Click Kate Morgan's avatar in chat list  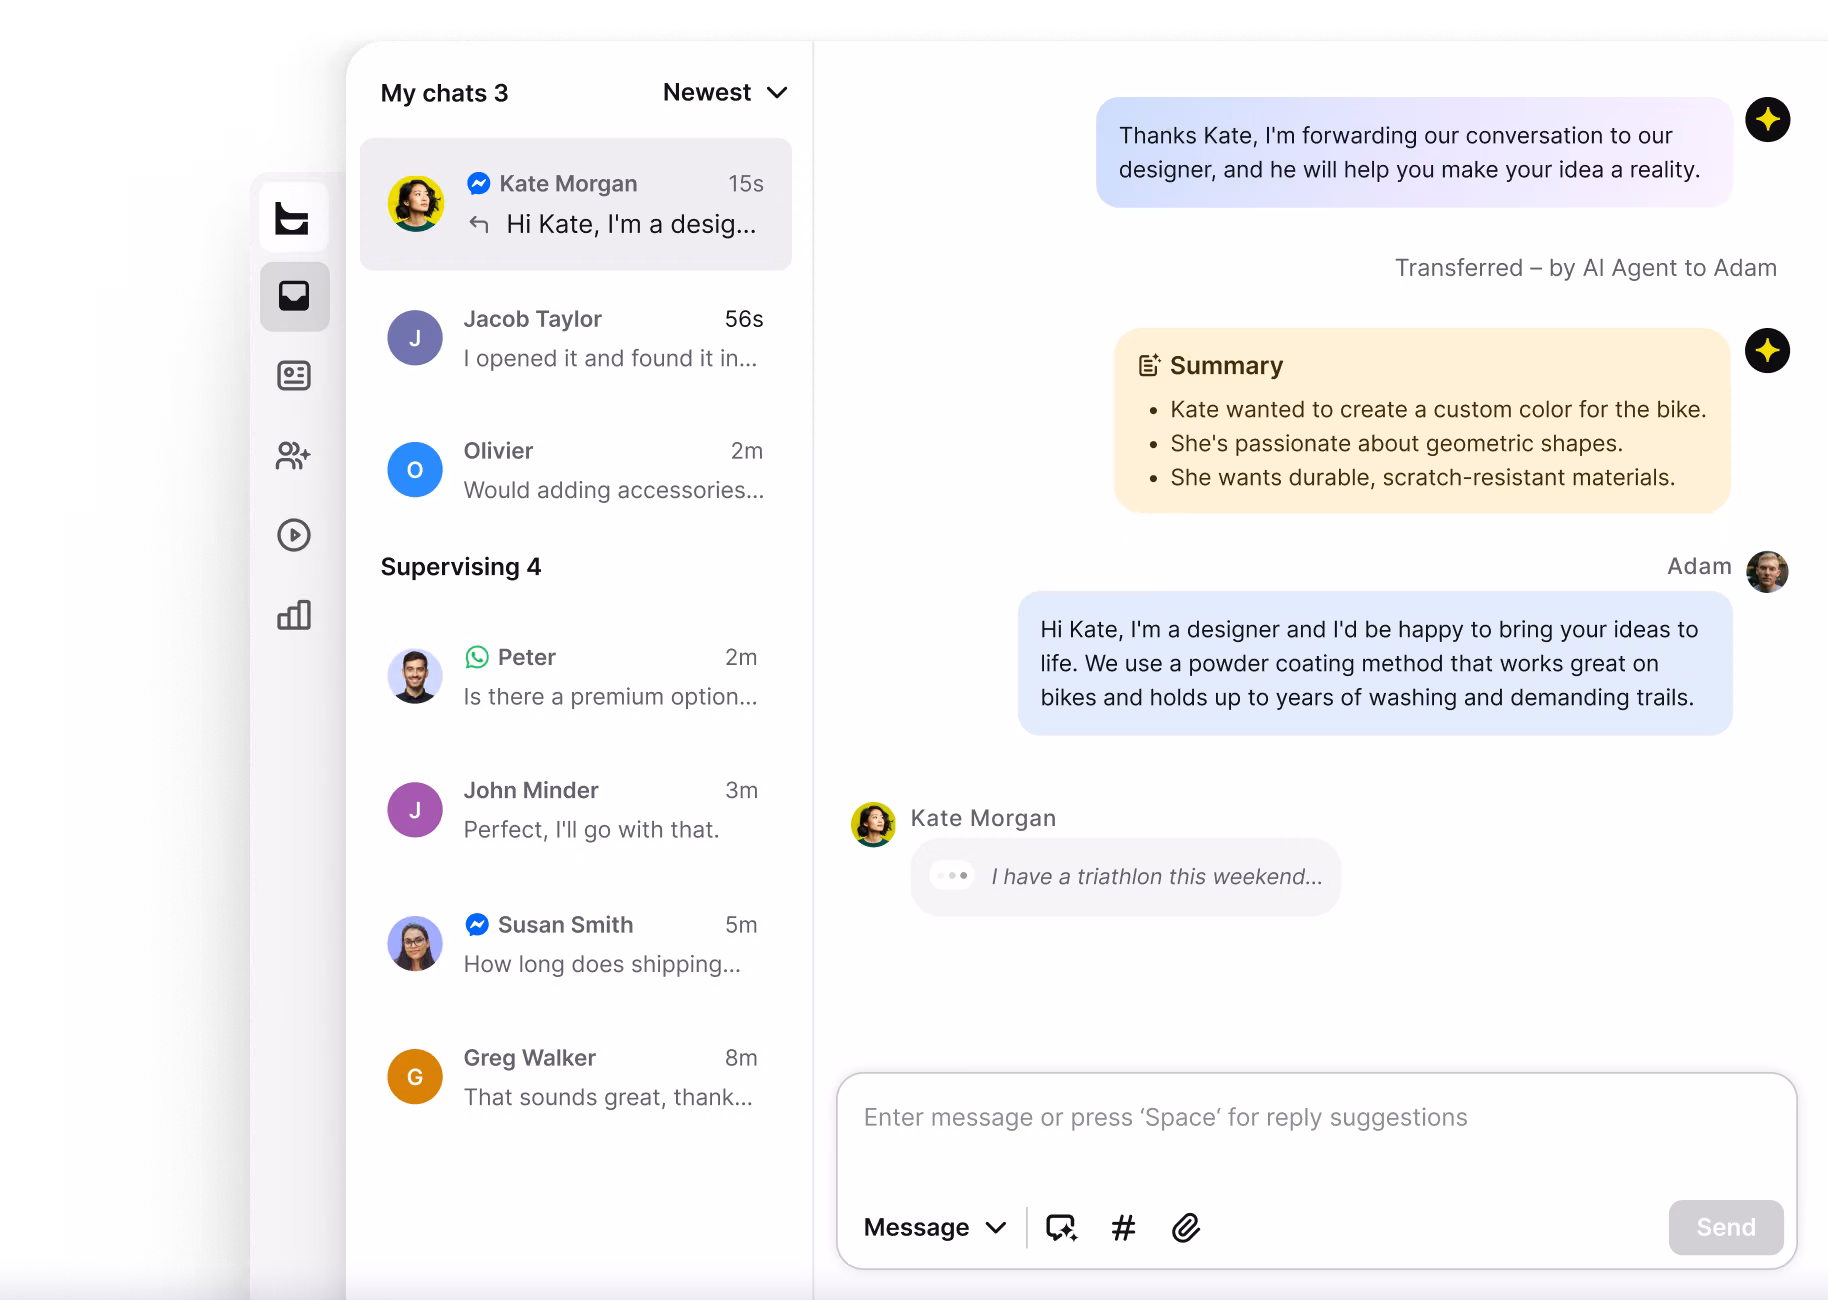[x=416, y=204]
